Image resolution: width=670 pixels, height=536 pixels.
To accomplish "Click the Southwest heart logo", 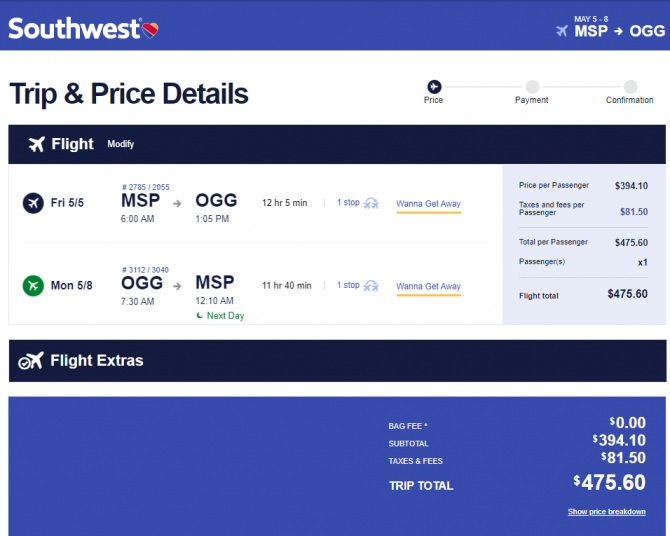I will [150, 30].
